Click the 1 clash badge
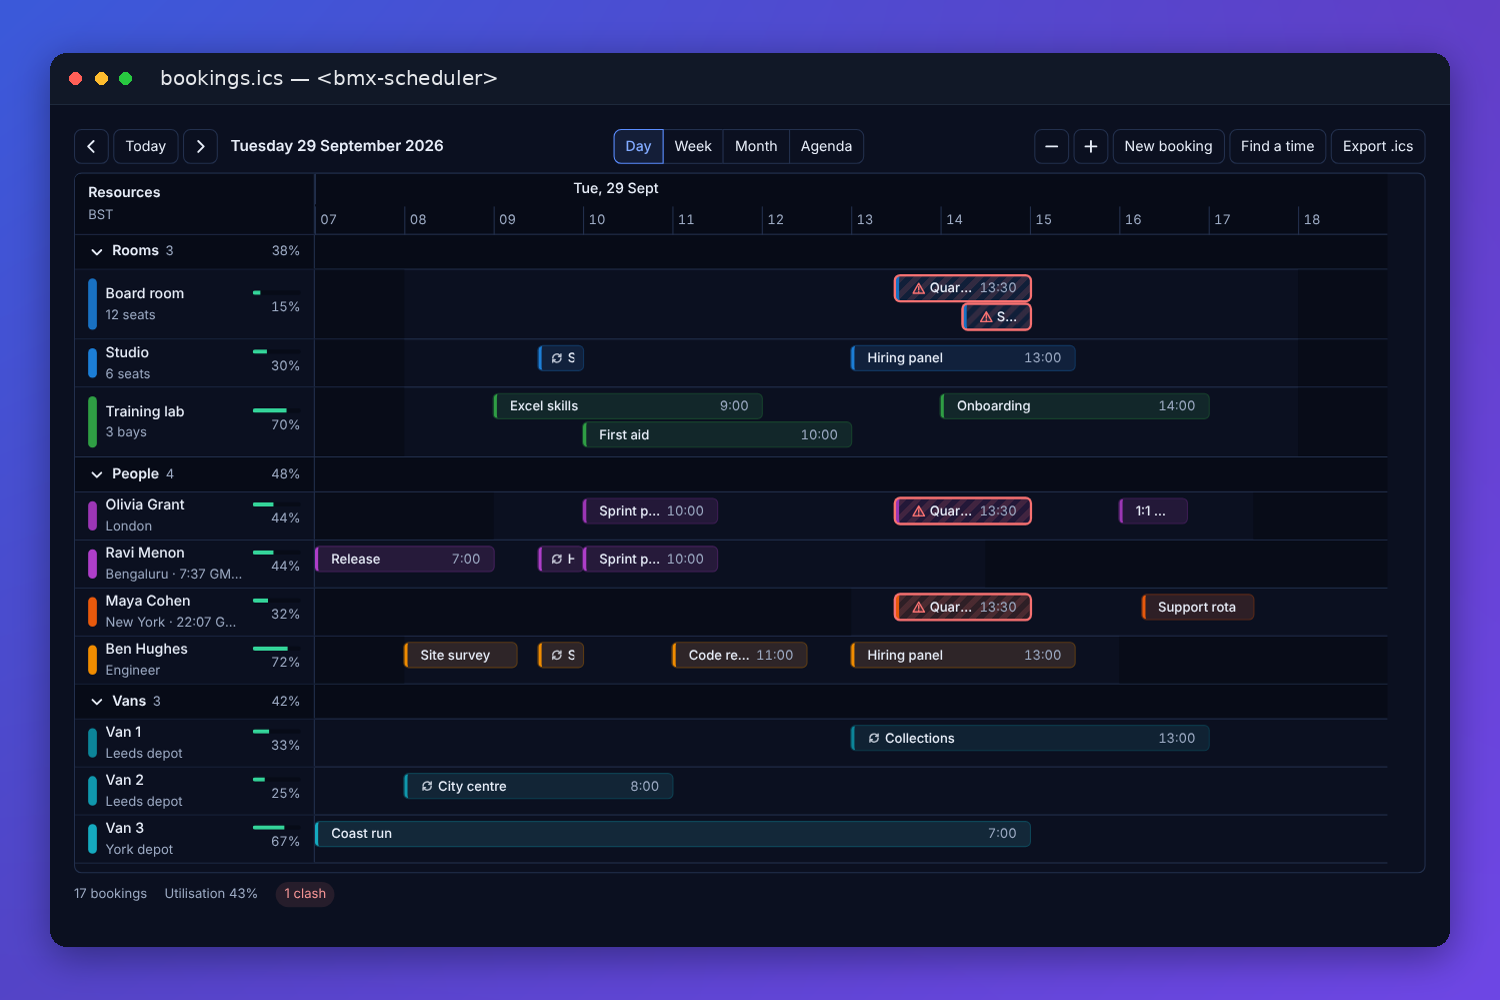The height and width of the screenshot is (1000, 1500). click(305, 894)
